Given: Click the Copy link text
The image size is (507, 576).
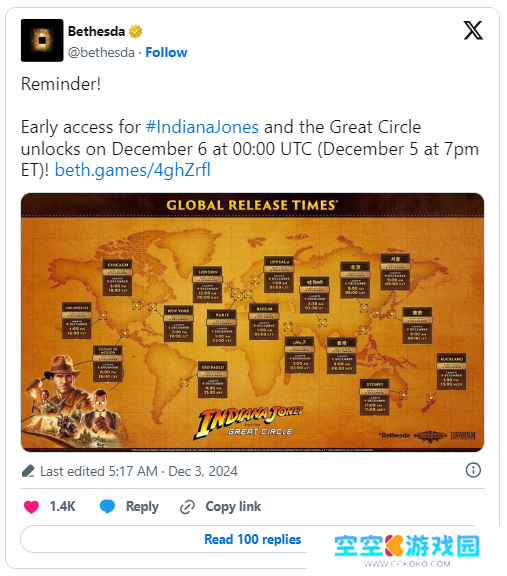Looking at the screenshot, I should coord(233,507).
